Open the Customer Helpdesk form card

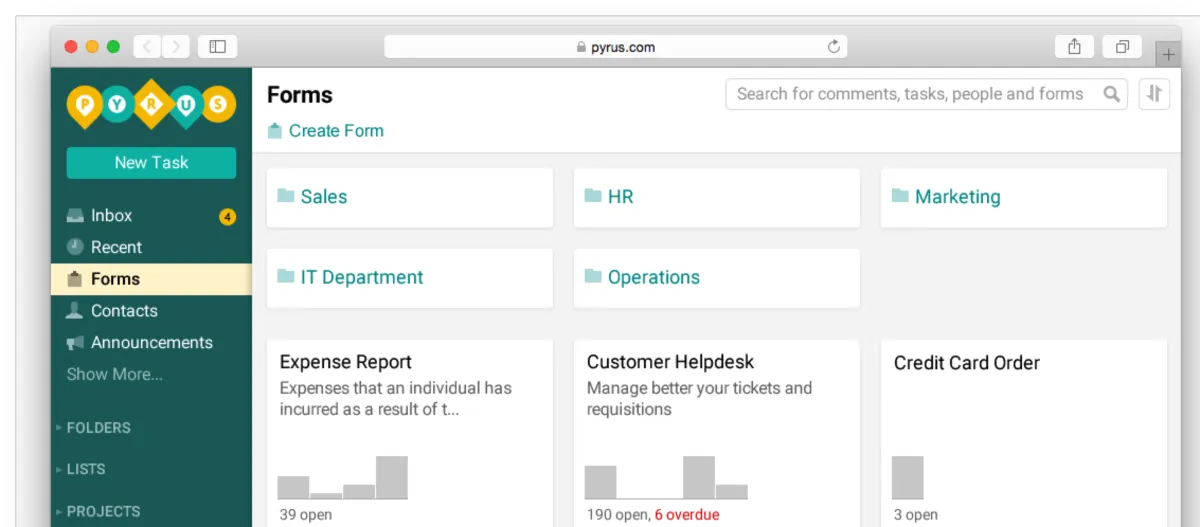pyautogui.click(x=716, y=430)
